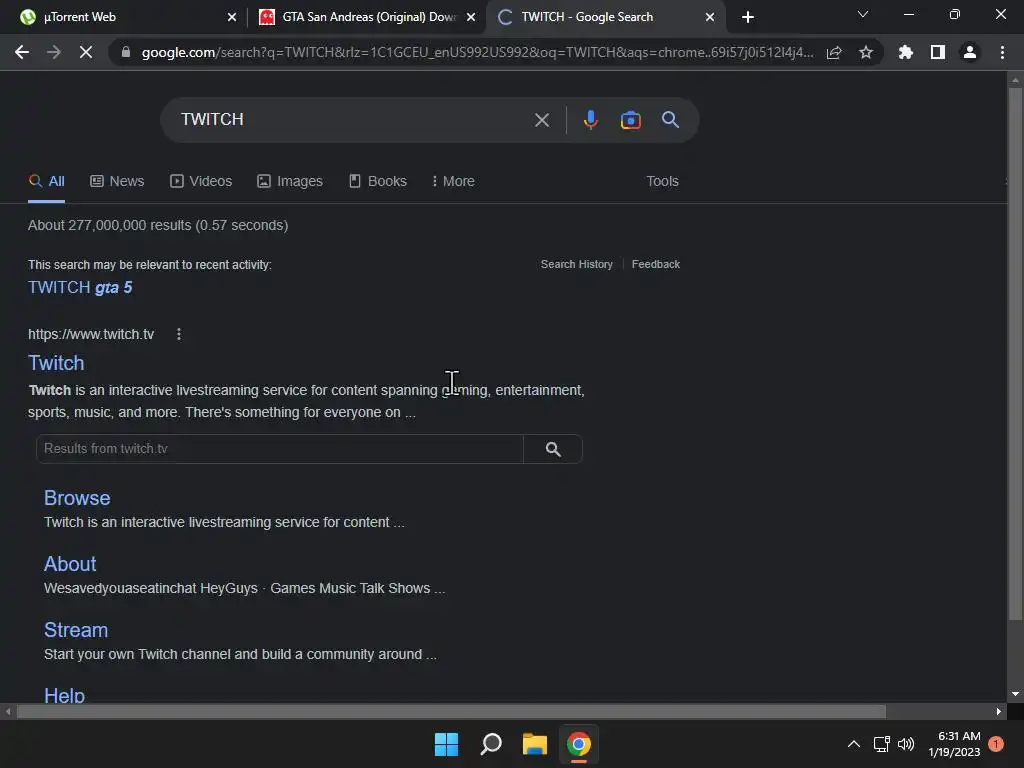Clear the TWITCH search query

pos(541,120)
